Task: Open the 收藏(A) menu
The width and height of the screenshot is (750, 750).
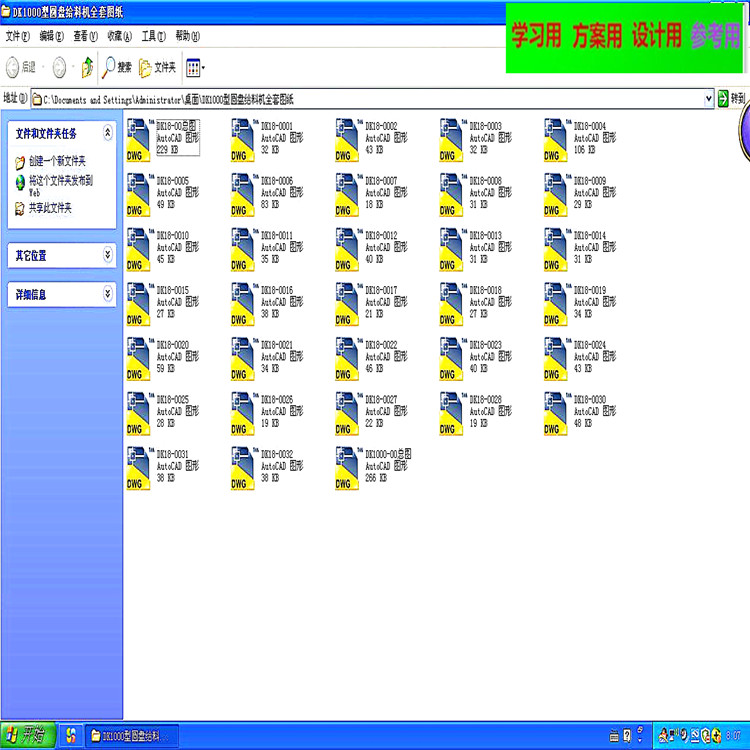Action: [119, 36]
